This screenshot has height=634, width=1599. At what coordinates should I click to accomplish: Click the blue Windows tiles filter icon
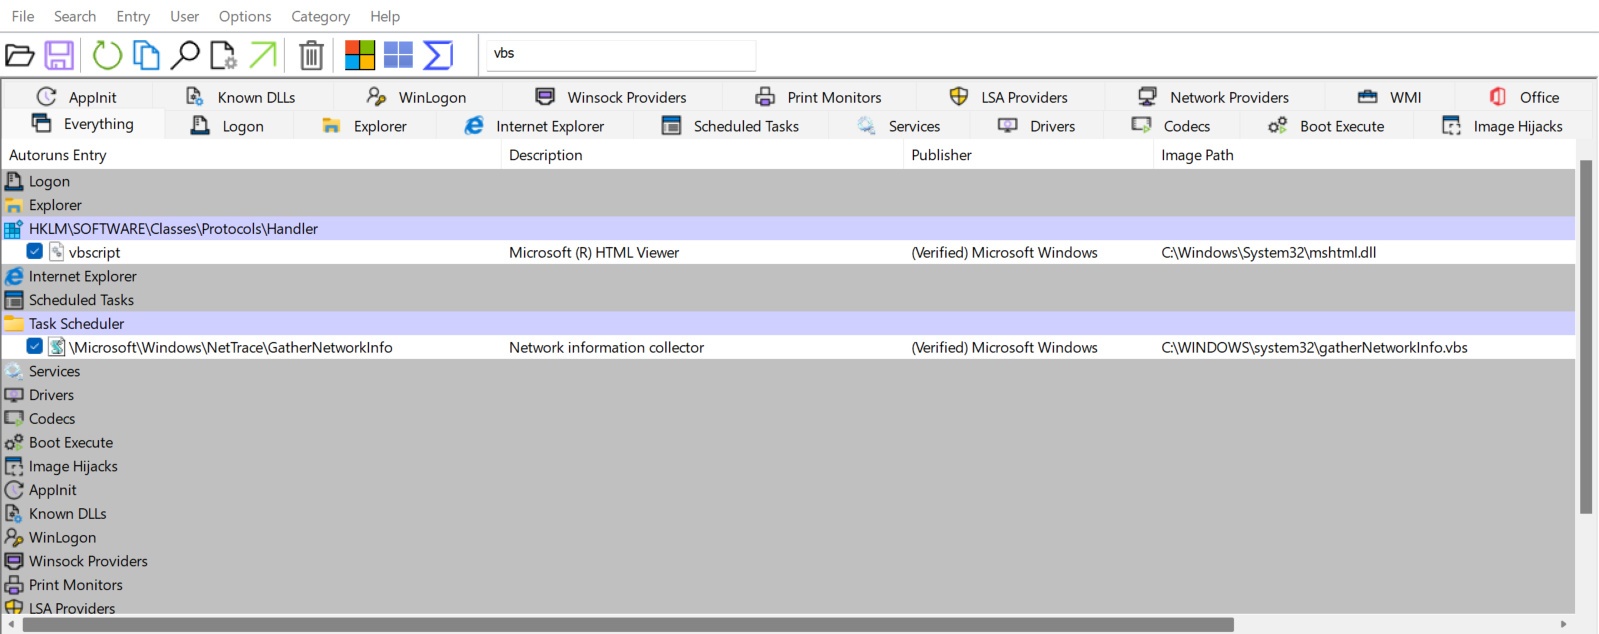coord(398,55)
